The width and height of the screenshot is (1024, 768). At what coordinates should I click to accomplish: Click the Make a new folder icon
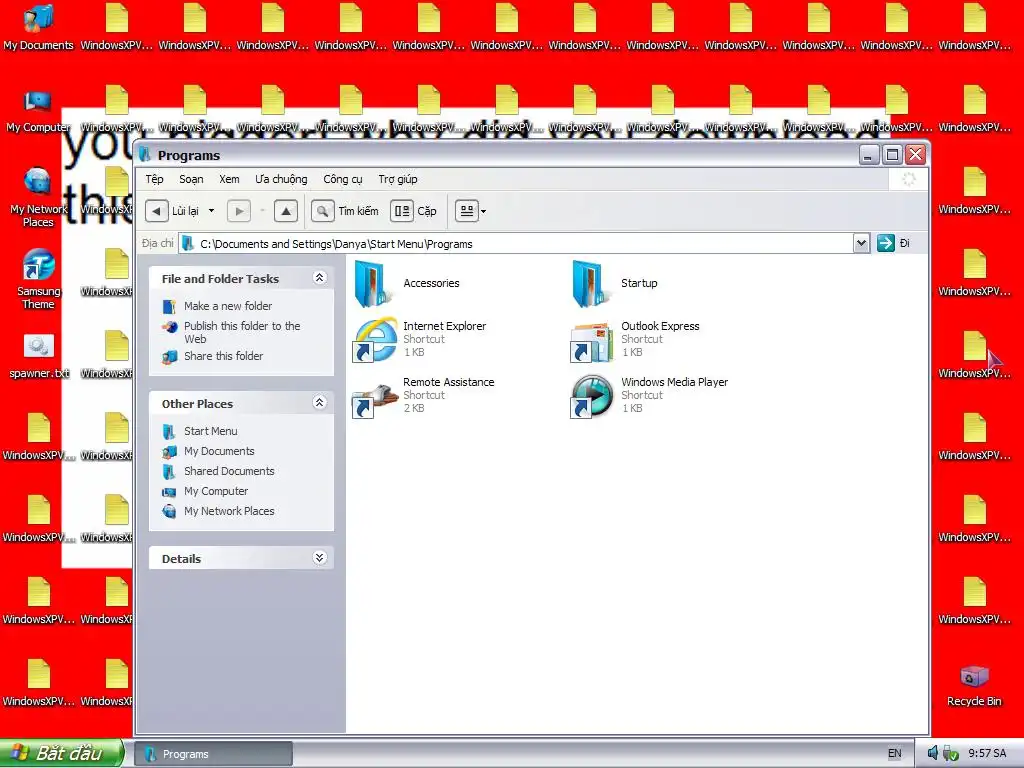tap(169, 306)
